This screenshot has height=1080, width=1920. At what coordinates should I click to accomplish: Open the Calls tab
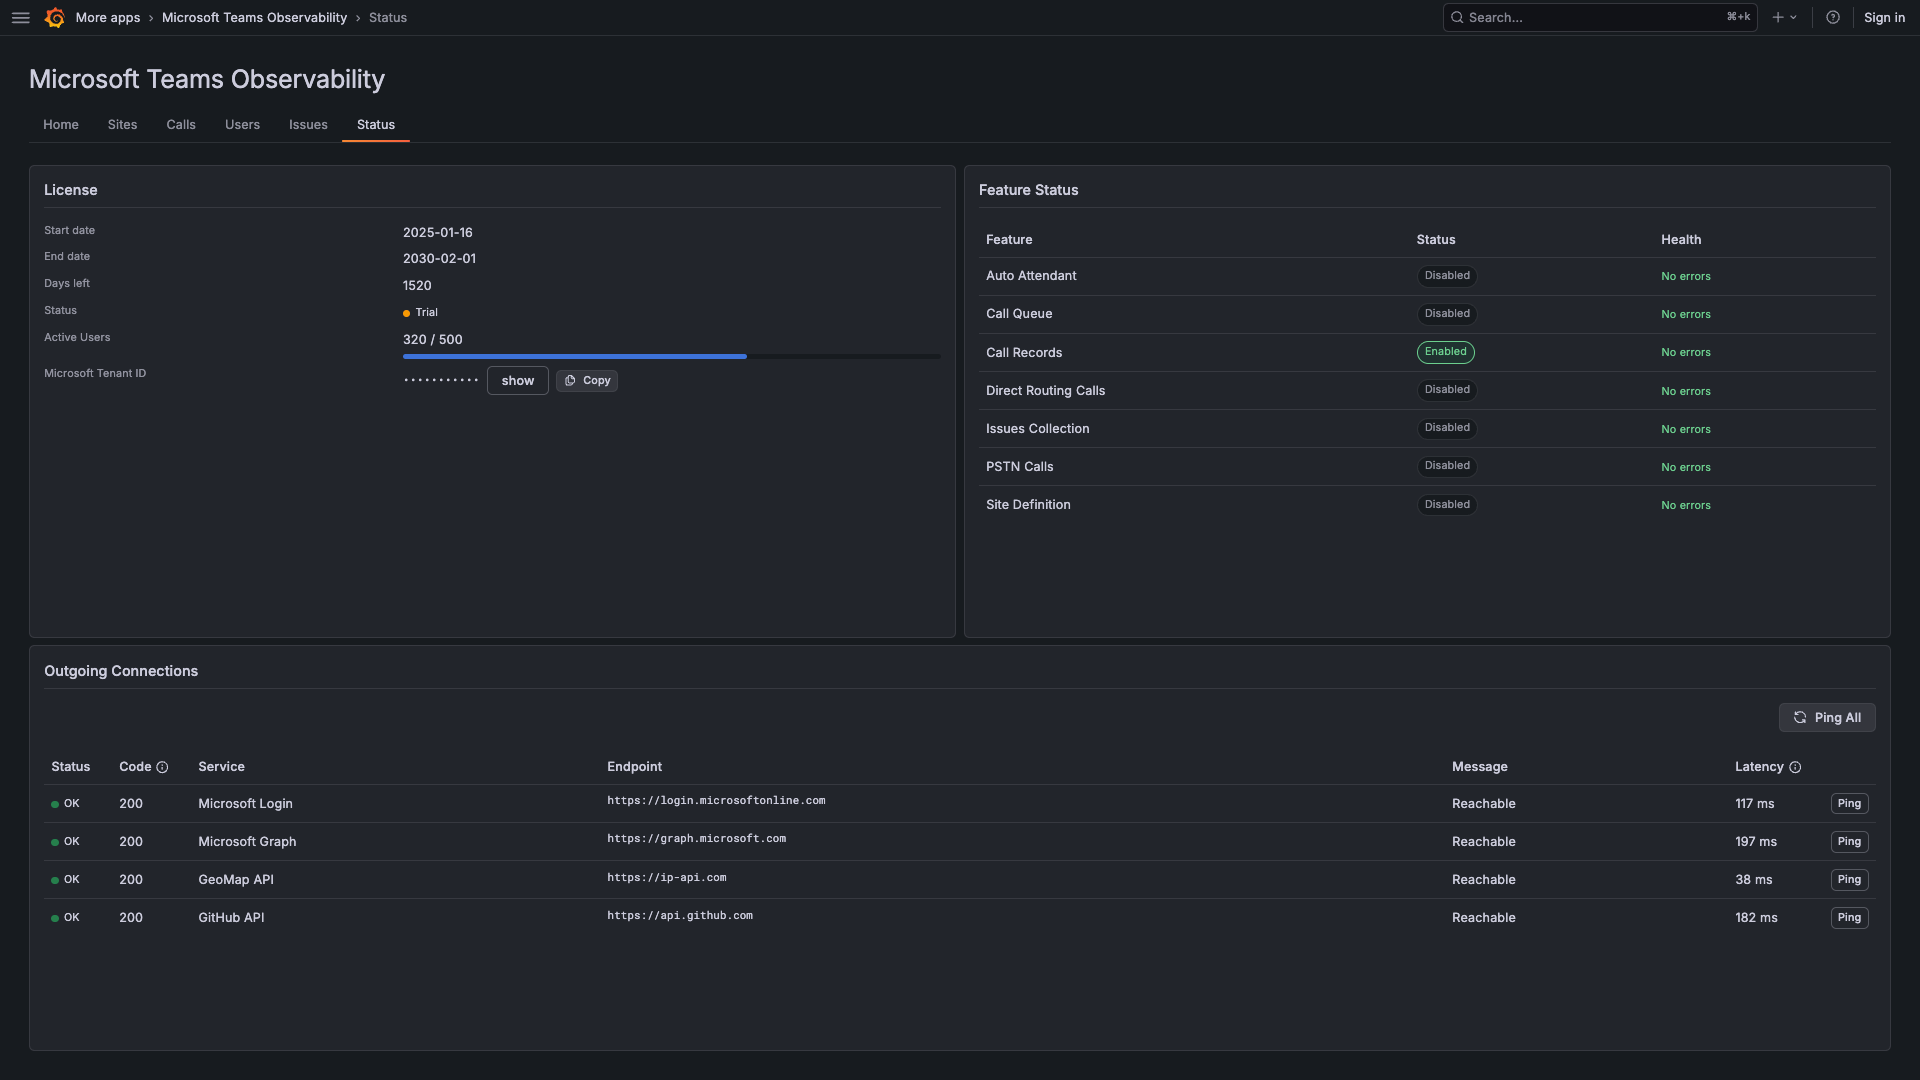point(181,125)
